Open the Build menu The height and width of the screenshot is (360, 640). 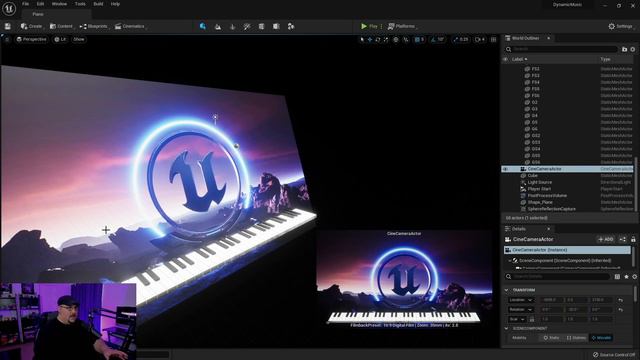pyautogui.click(x=98, y=4)
